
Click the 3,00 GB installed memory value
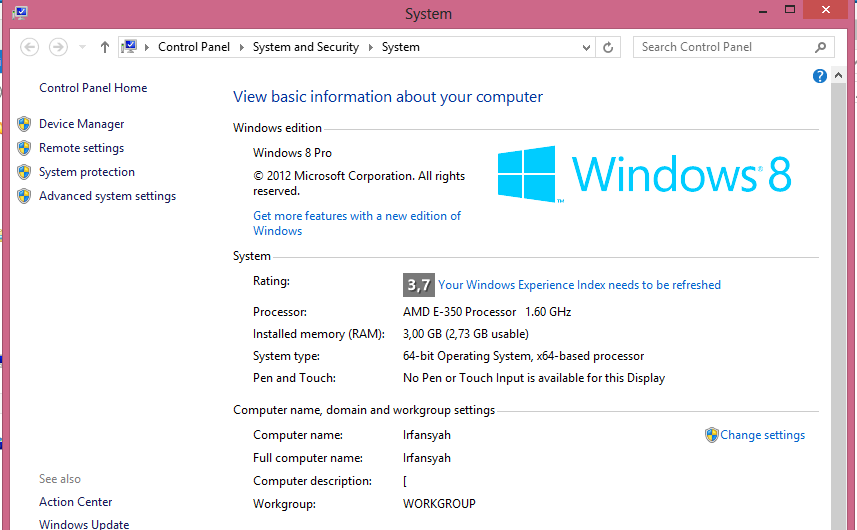click(466, 334)
